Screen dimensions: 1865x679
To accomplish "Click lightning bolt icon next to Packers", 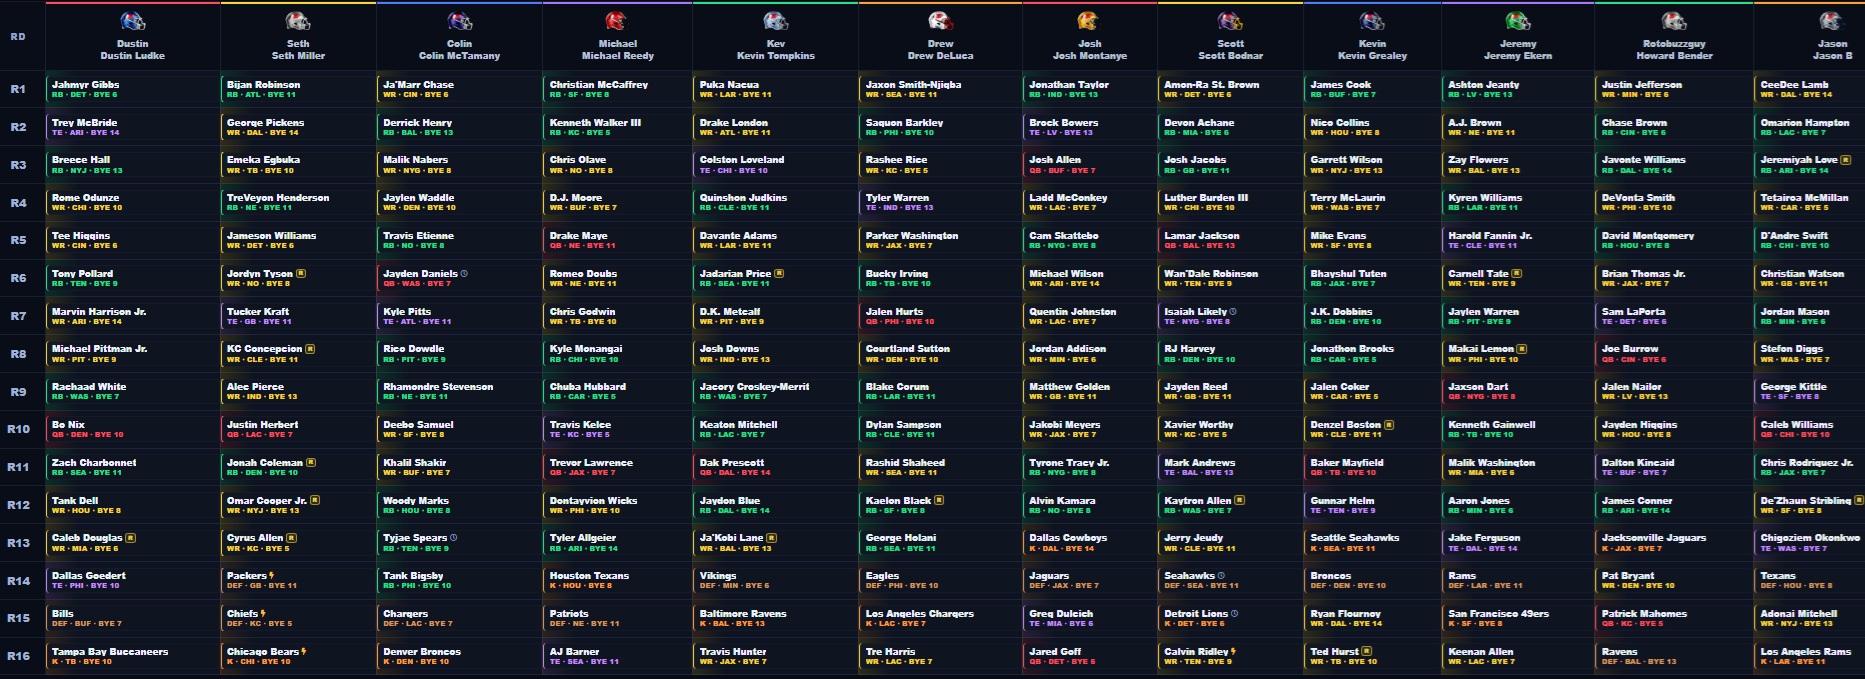I will point(272,576).
